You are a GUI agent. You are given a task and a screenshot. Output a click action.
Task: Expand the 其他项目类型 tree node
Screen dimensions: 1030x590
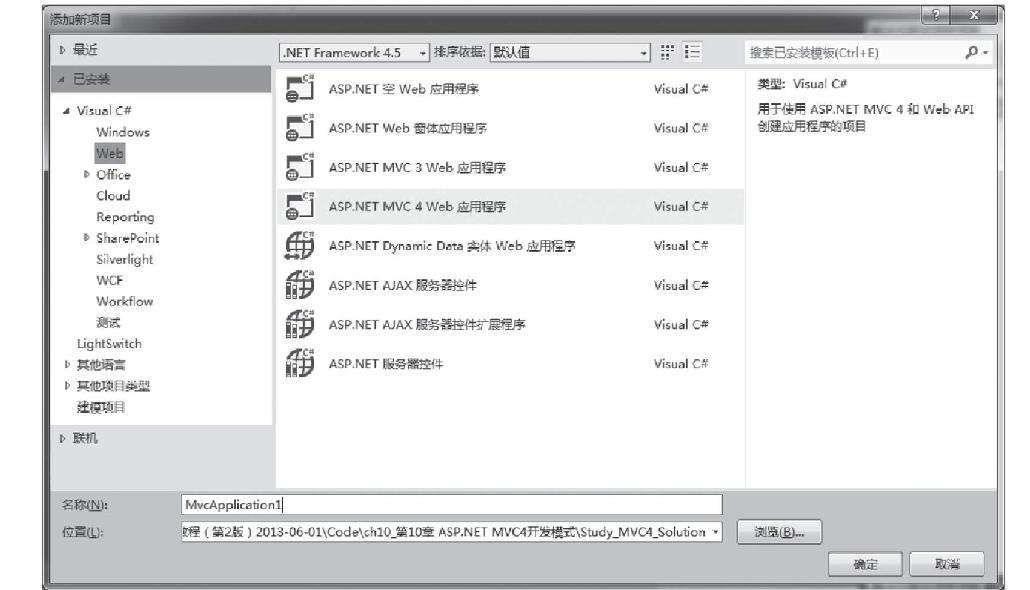click(x=67, y=386)
